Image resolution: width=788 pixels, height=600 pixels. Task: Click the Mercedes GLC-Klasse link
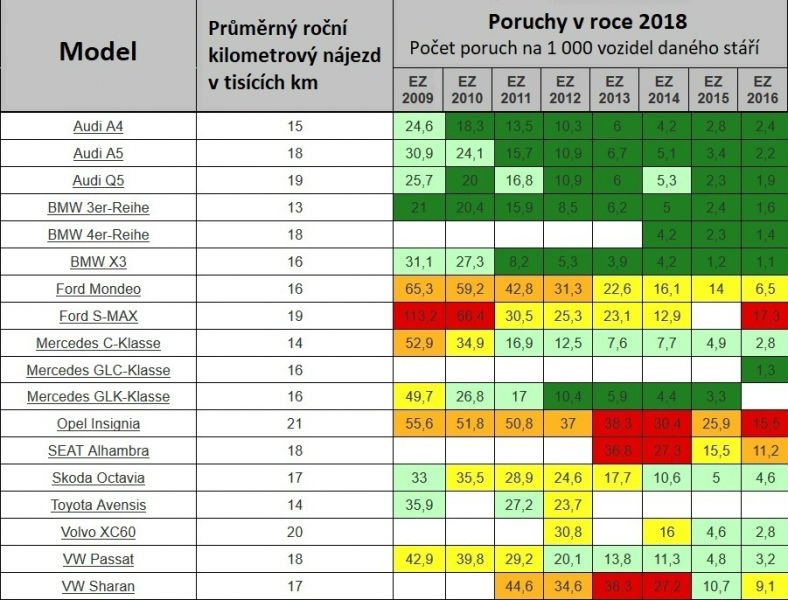point(98,370)
